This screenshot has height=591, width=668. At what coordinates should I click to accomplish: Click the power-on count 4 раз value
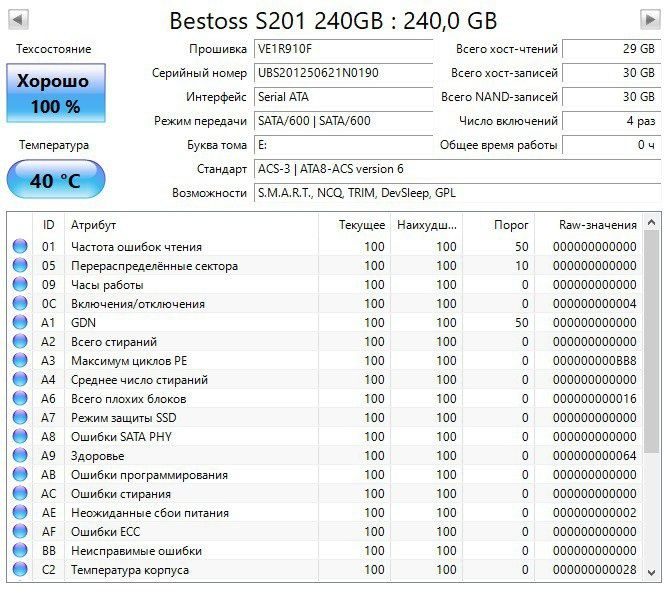[612, 121]
